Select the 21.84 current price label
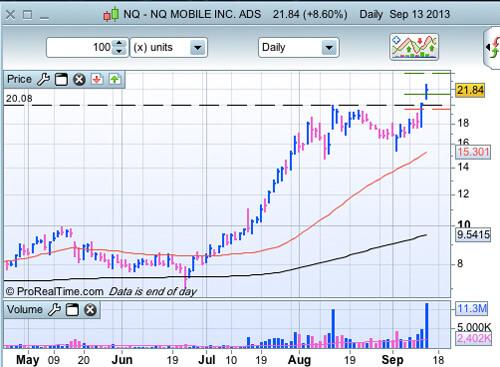This screenshot has height=367, width=500. tap(470, 90)
